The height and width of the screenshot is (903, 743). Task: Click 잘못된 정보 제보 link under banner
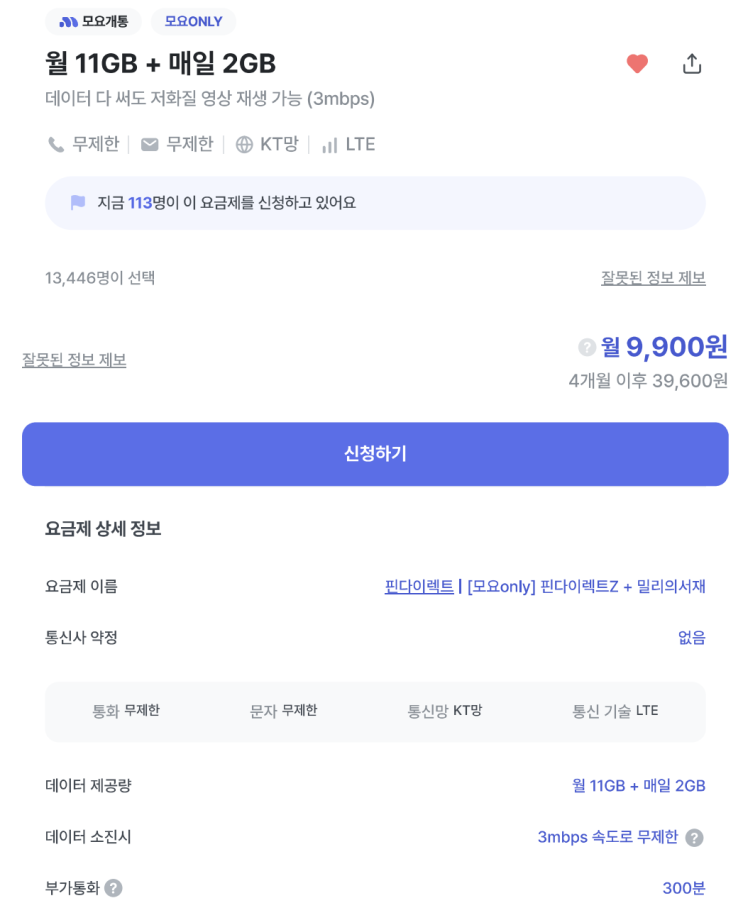653,278
